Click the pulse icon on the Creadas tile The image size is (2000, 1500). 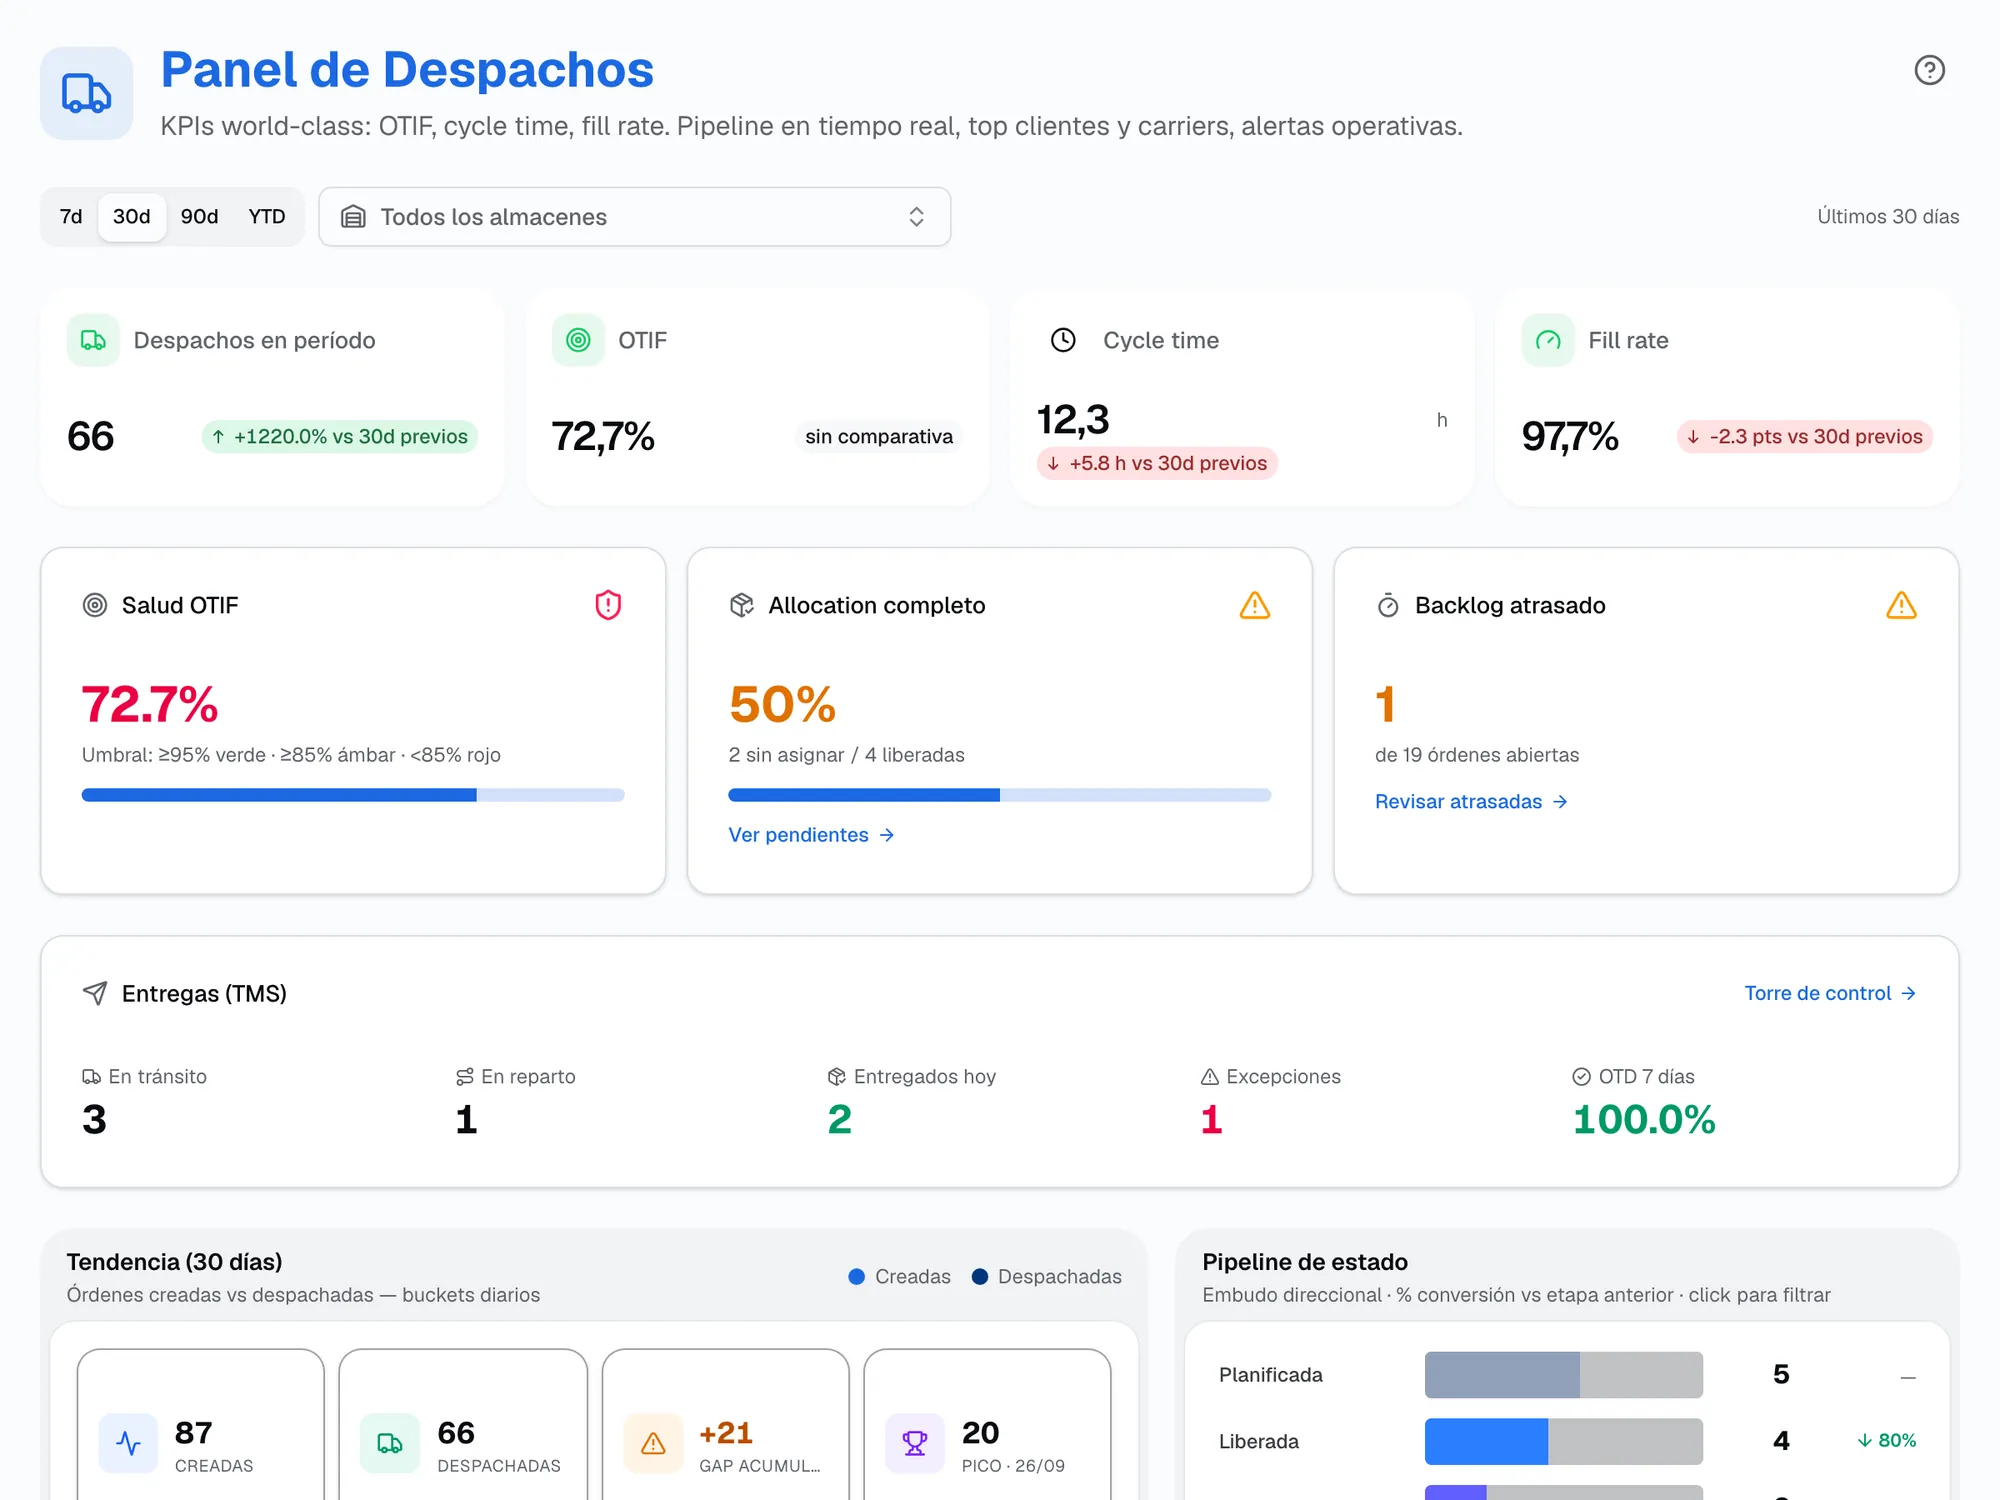pyautogui.click(x=128, y=1443)
